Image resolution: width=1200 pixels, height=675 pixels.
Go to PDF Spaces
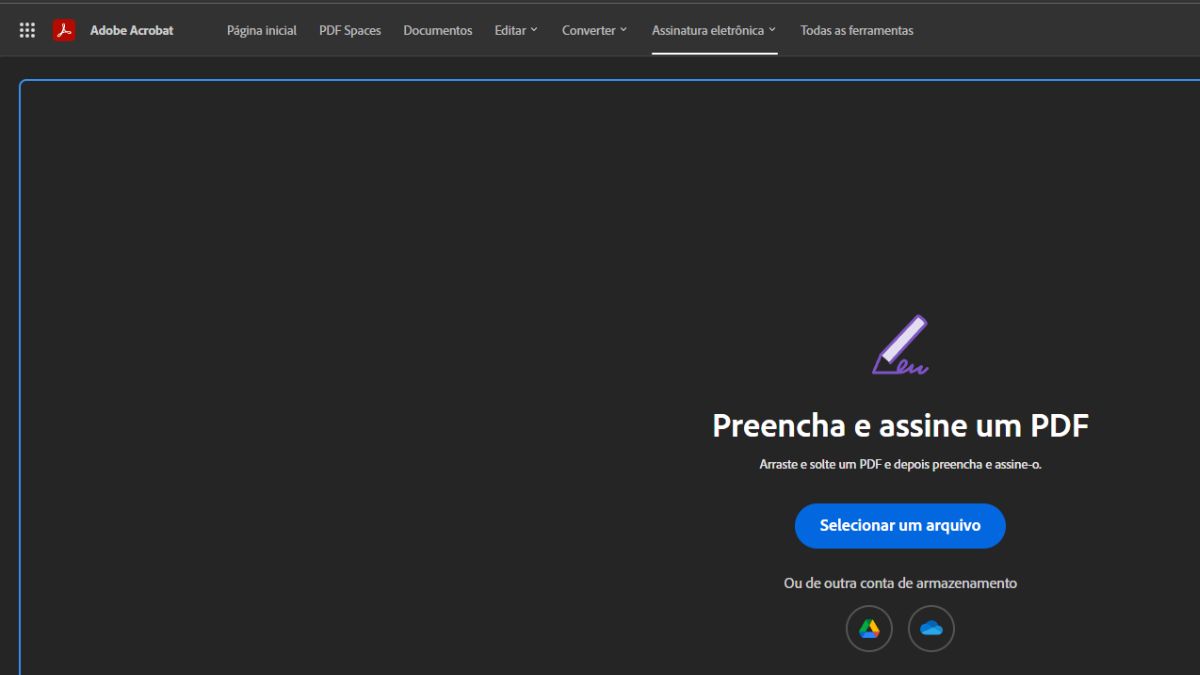[350, 30]
